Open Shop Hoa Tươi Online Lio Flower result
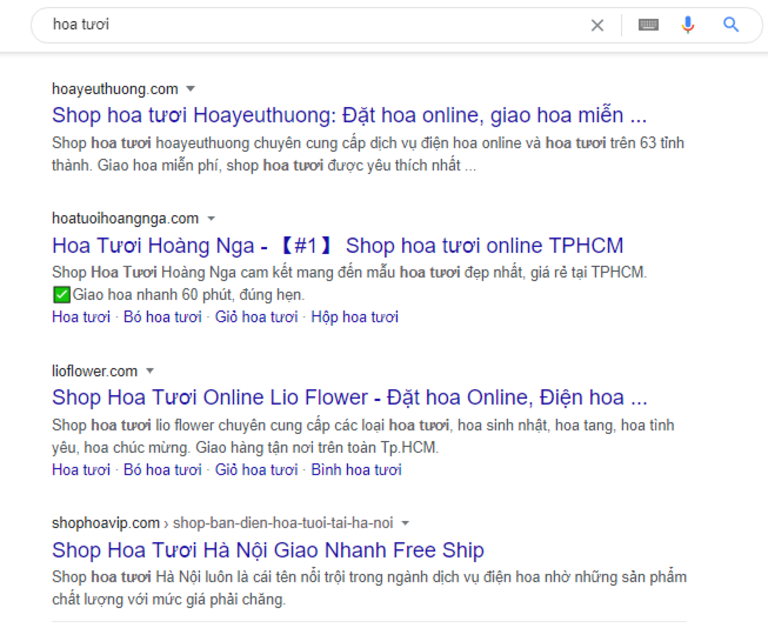Viewport: 768px width, 628px height. tap(349, 398)
